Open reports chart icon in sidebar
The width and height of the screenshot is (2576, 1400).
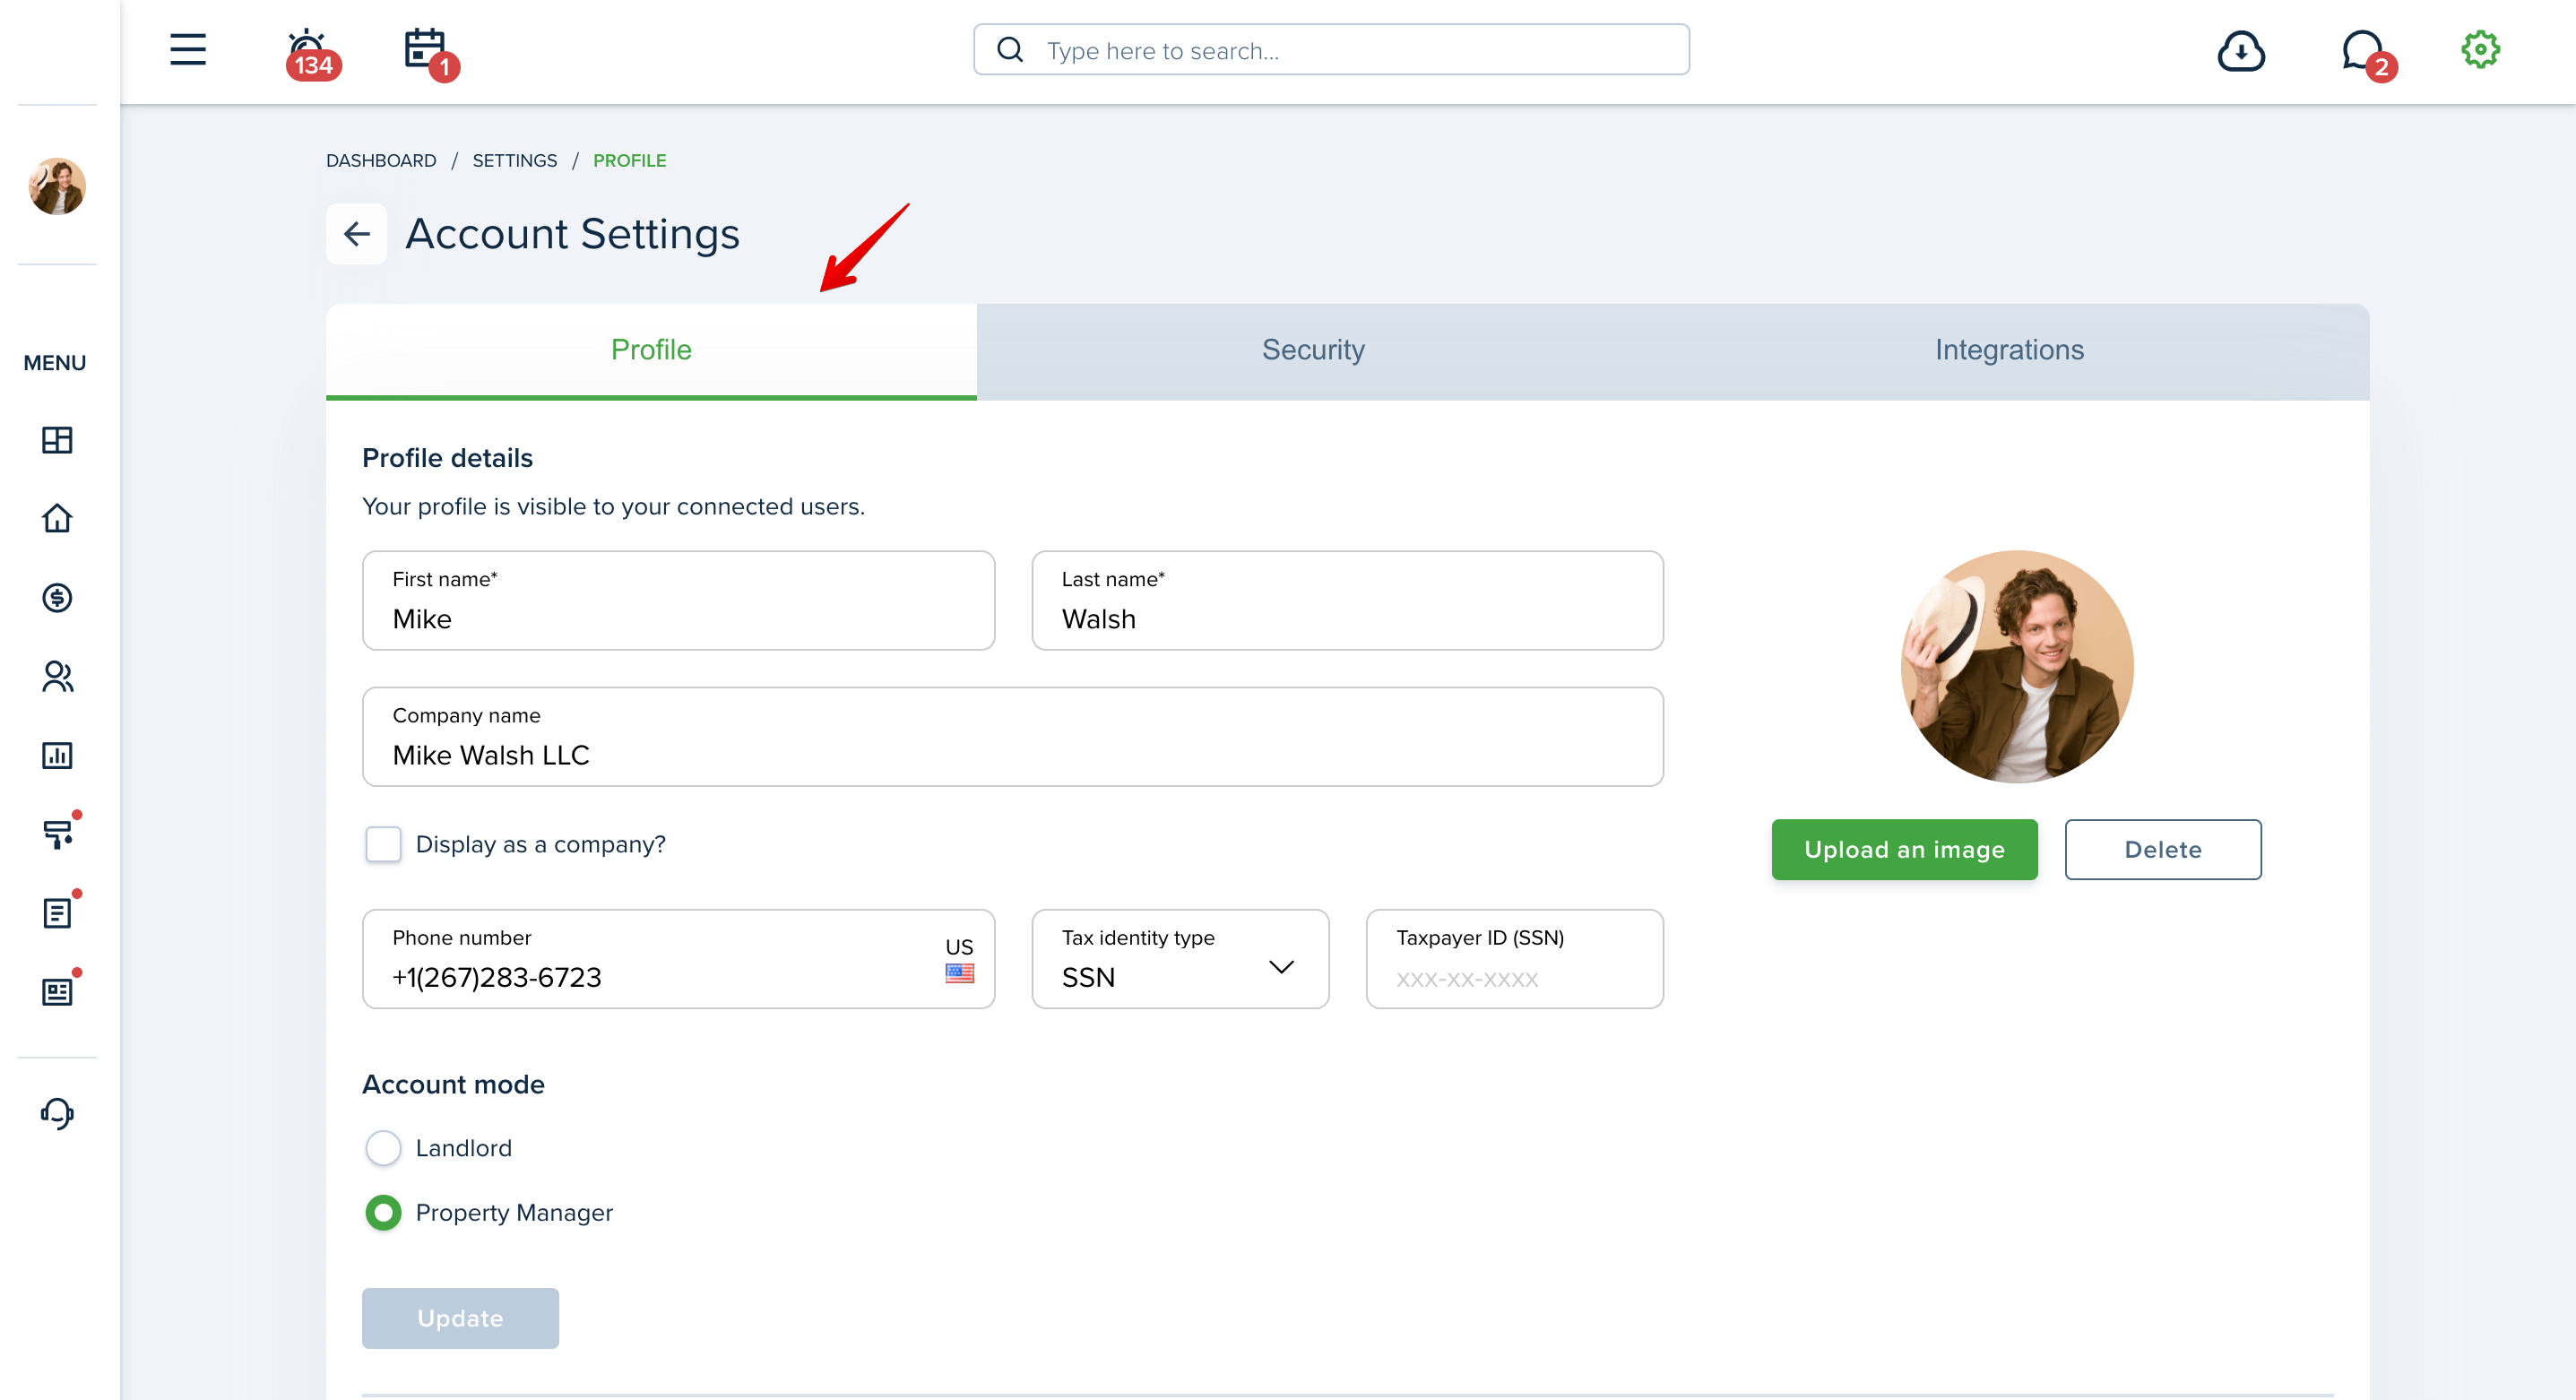(x=57, y=755)
